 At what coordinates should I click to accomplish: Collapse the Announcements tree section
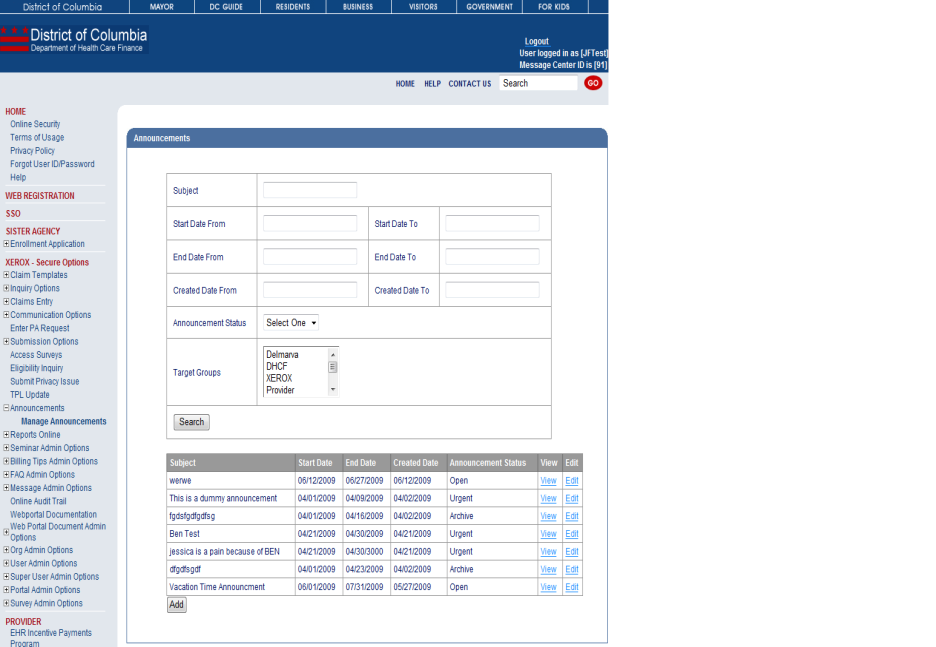(x=7, y=408)
